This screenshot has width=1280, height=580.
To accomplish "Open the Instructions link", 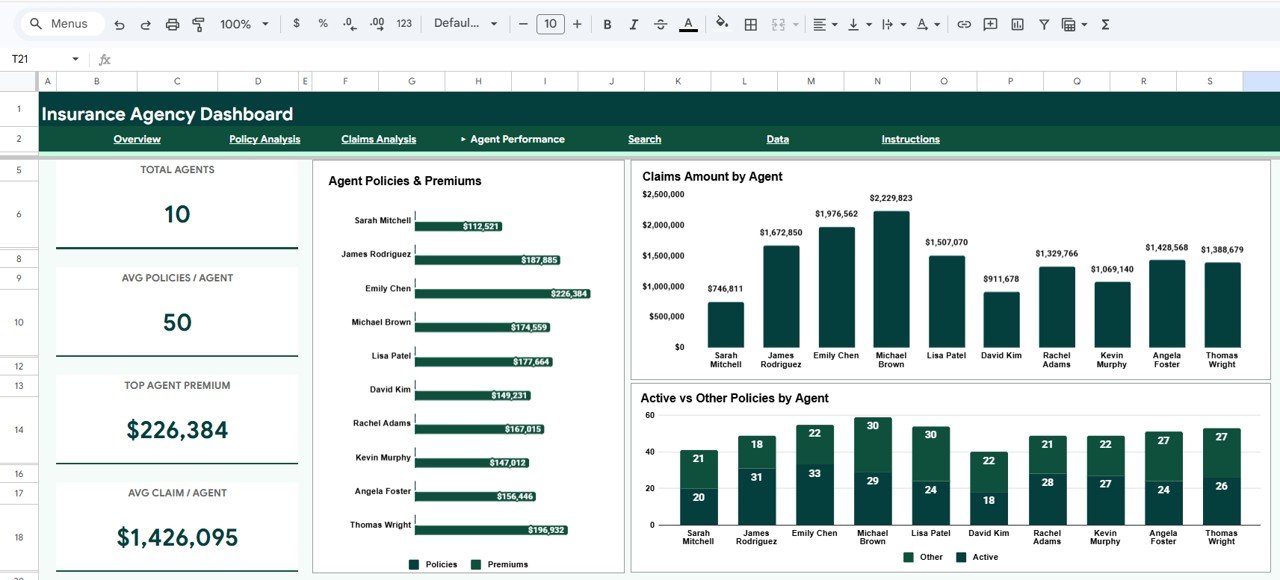I will click(x=910, y=139).
